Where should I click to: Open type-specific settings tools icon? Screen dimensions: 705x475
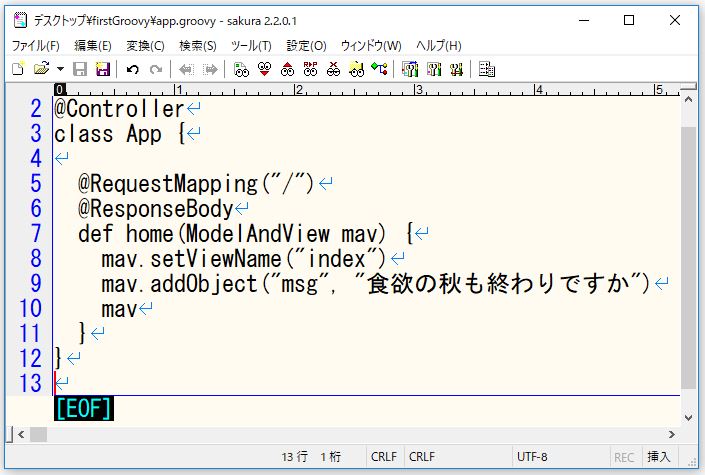pos(434,69)
